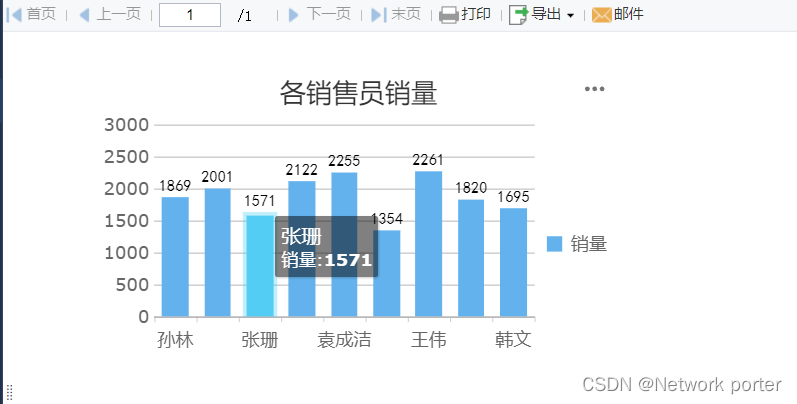This screenshot has height=404, width=797.
Task: Go to first page with 首页
Action: tap(32, 14)
